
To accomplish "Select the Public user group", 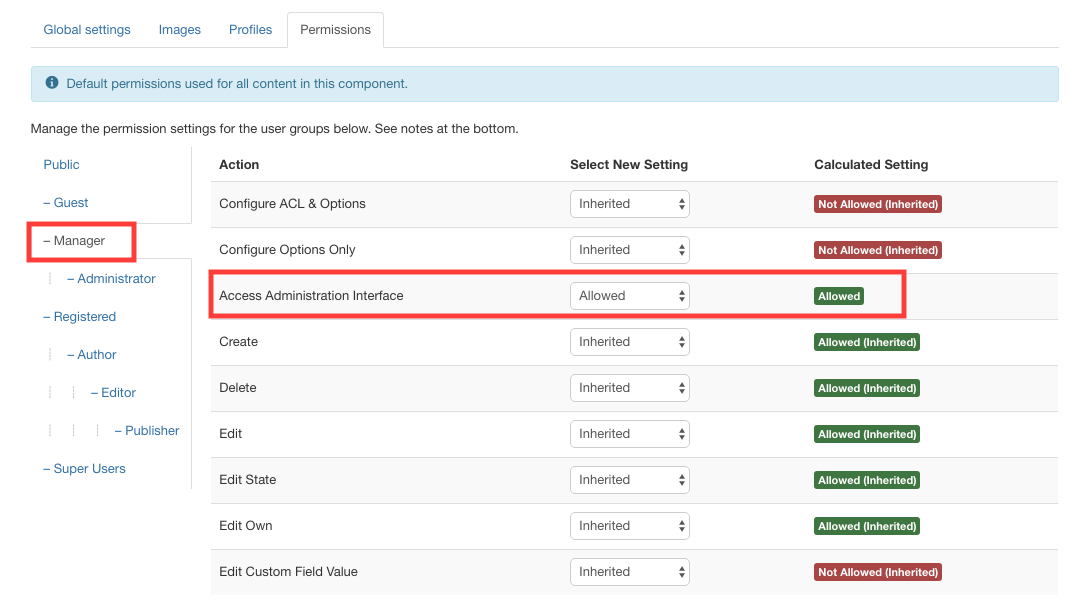I will tap(61, 164).
